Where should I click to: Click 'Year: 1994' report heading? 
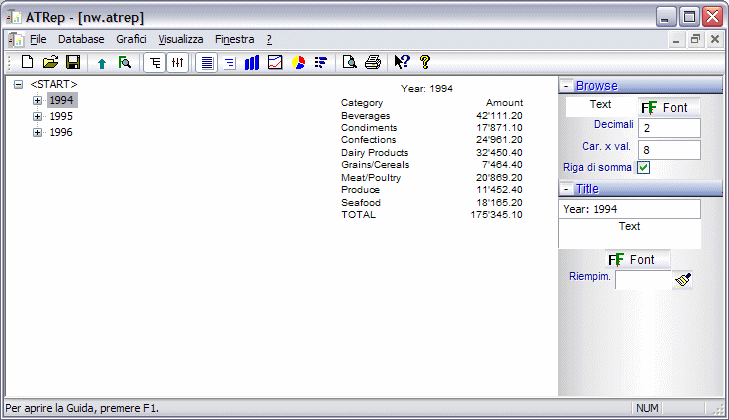coord(427,88)
